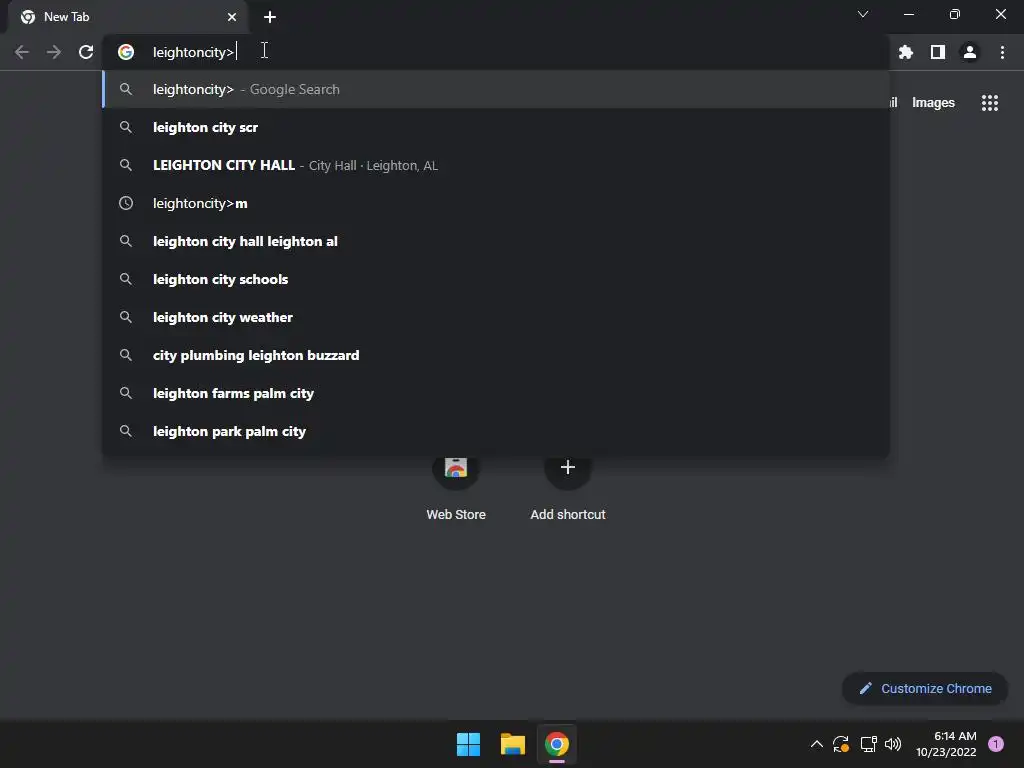The image size is (1024, 768).
Task: Click the Add shortcut button
Action: (x=568, y=487)
